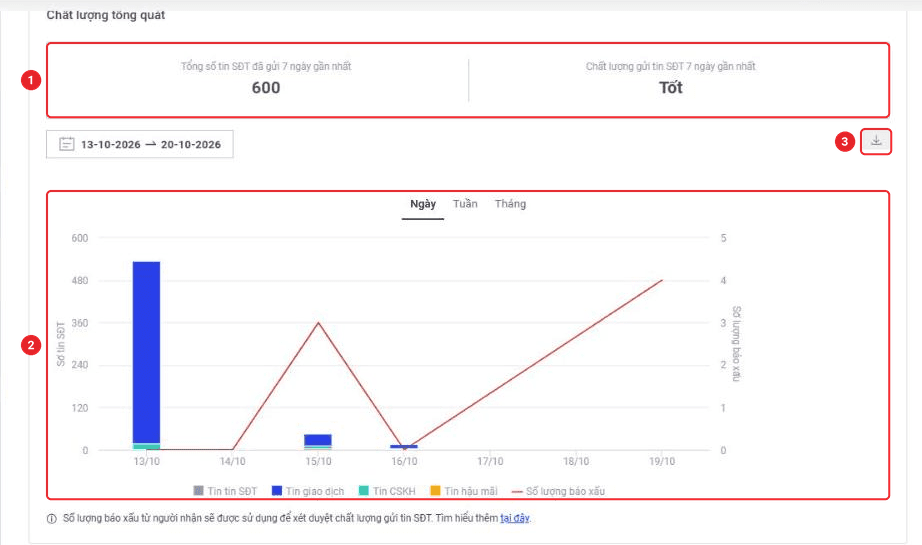Open the "tại đây" learn more link
The width and height of the screenshot is (922, 545).
pos(515,518)
